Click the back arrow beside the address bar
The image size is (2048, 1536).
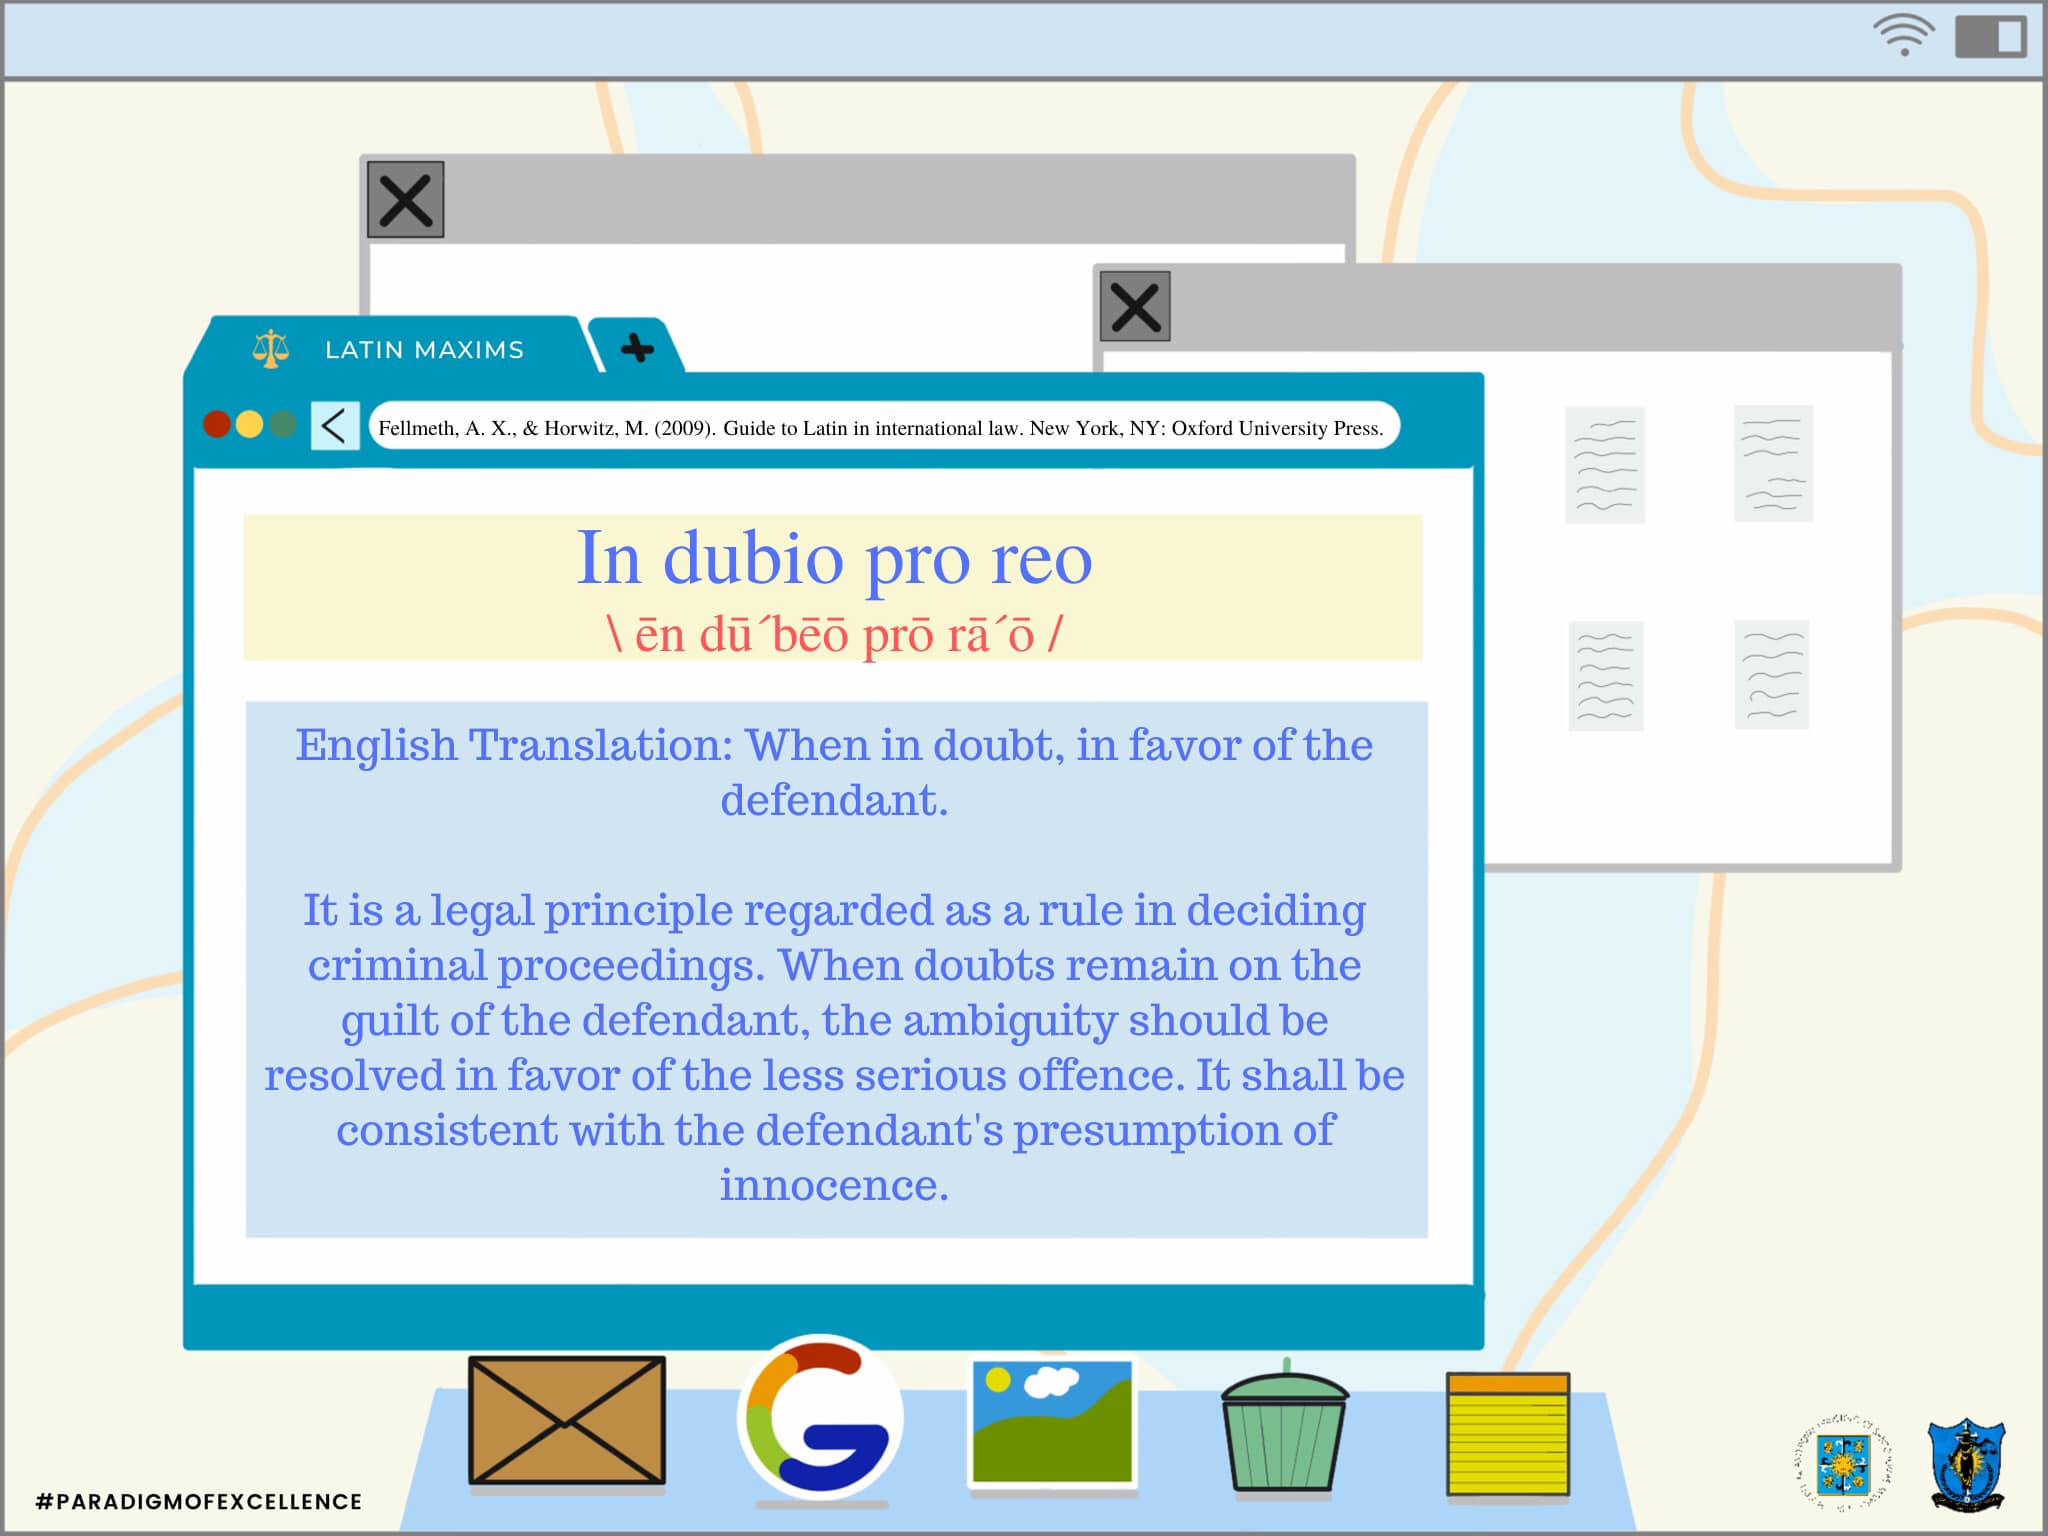click(x=334, y=425)
